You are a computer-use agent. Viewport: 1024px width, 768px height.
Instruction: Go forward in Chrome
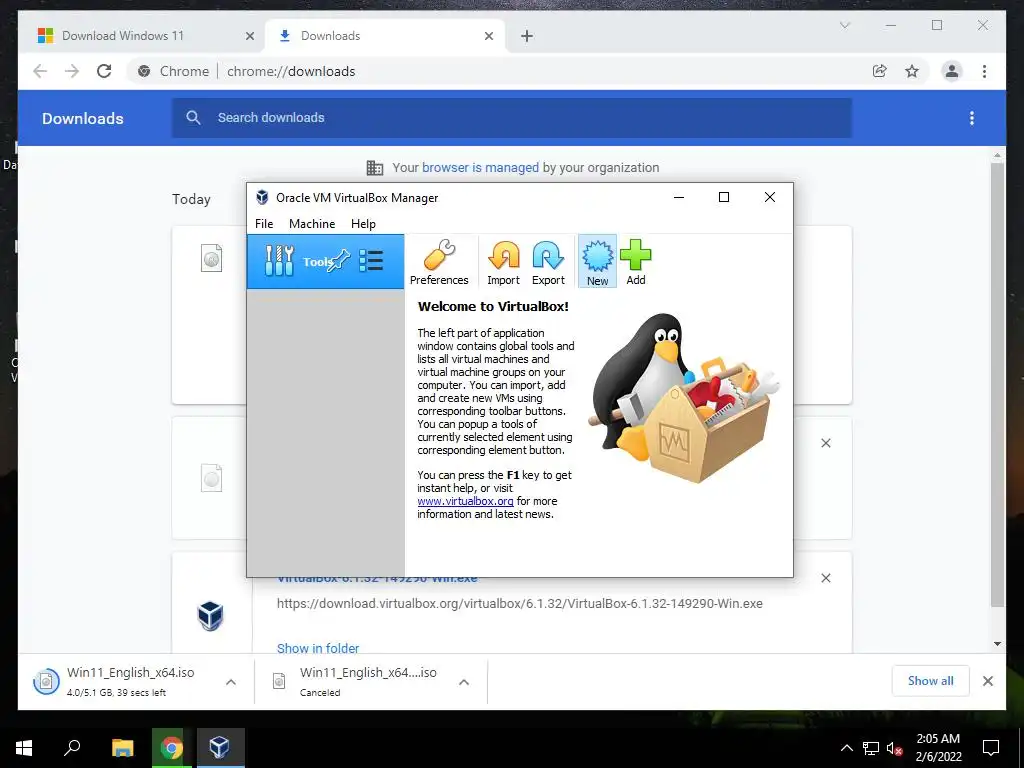(x=72, y=71)
